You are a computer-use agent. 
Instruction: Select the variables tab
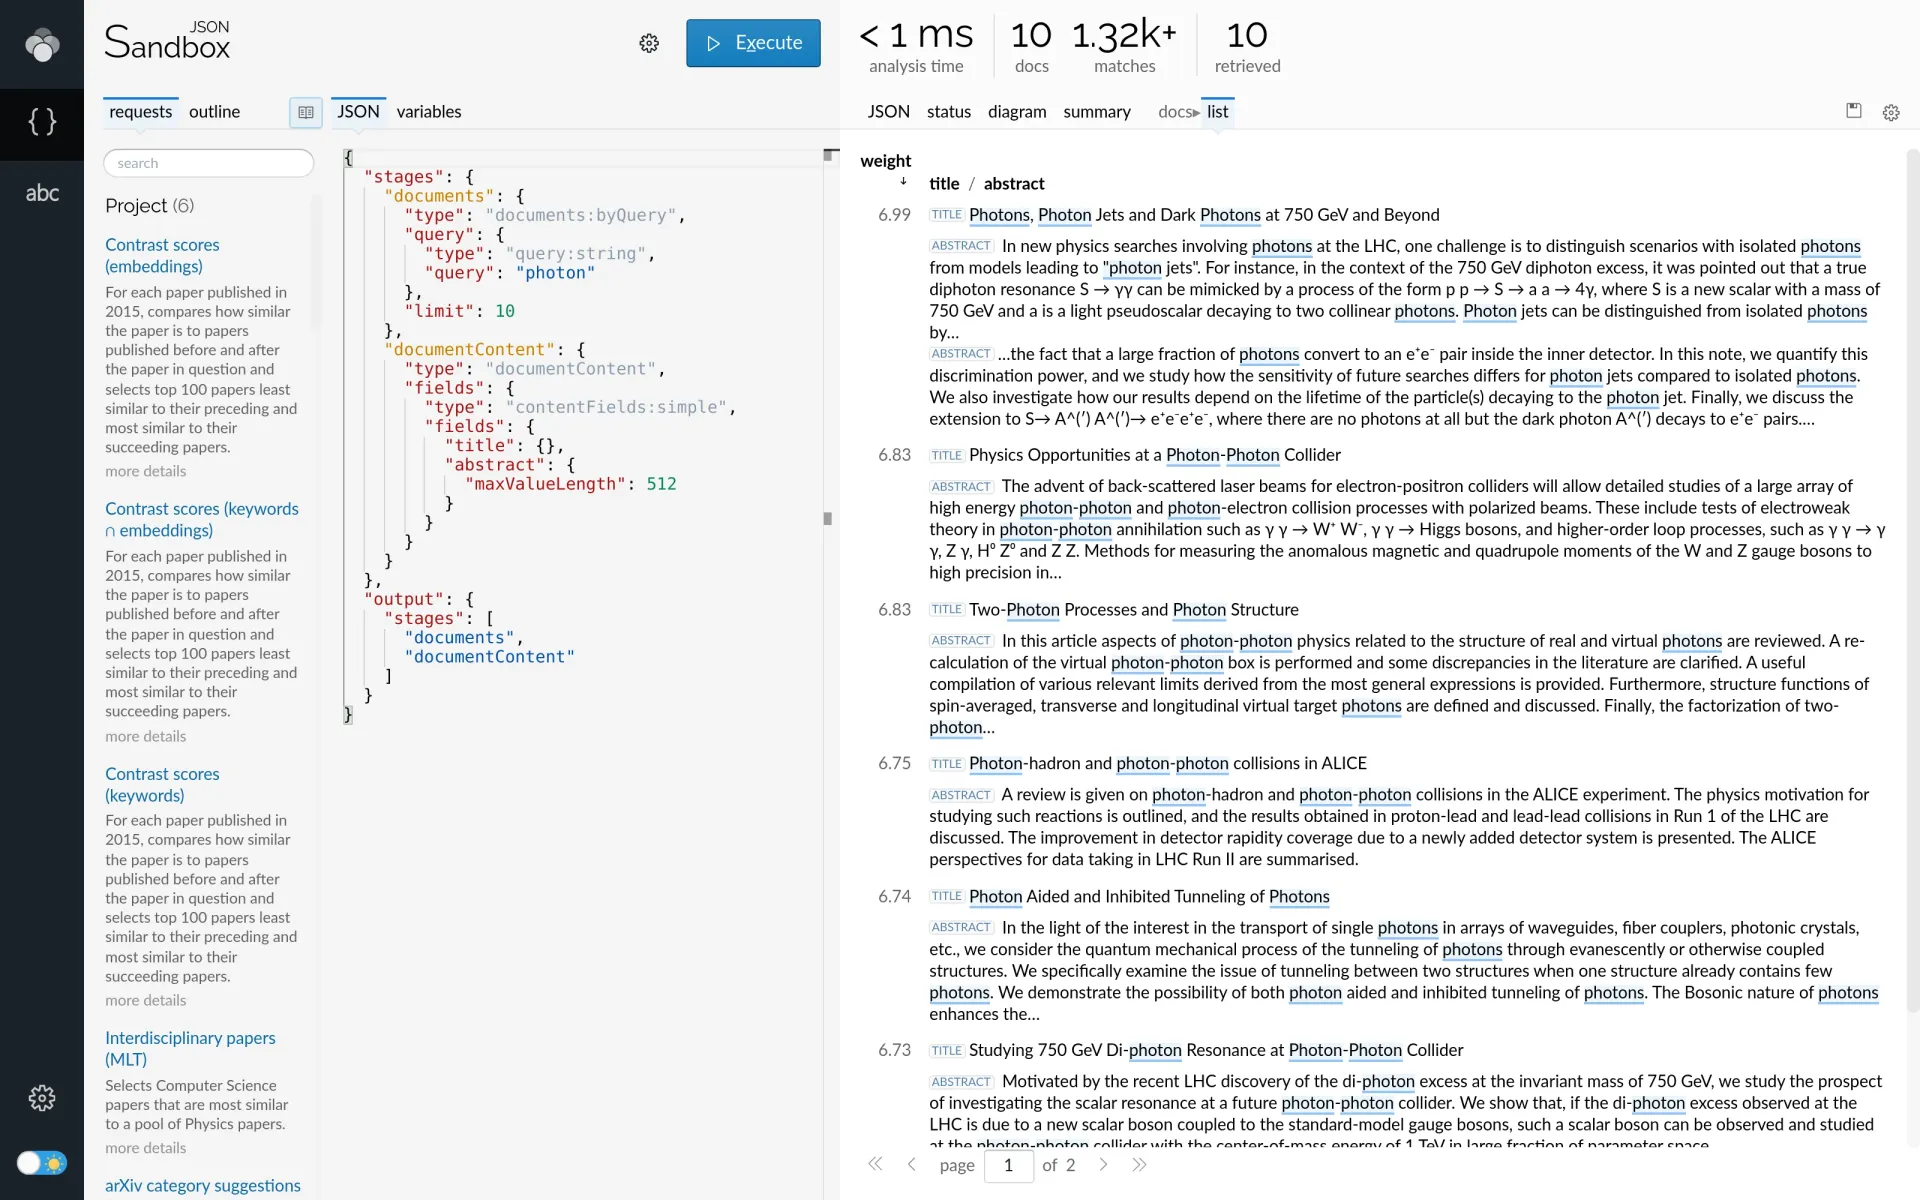(x=429, y=111)
